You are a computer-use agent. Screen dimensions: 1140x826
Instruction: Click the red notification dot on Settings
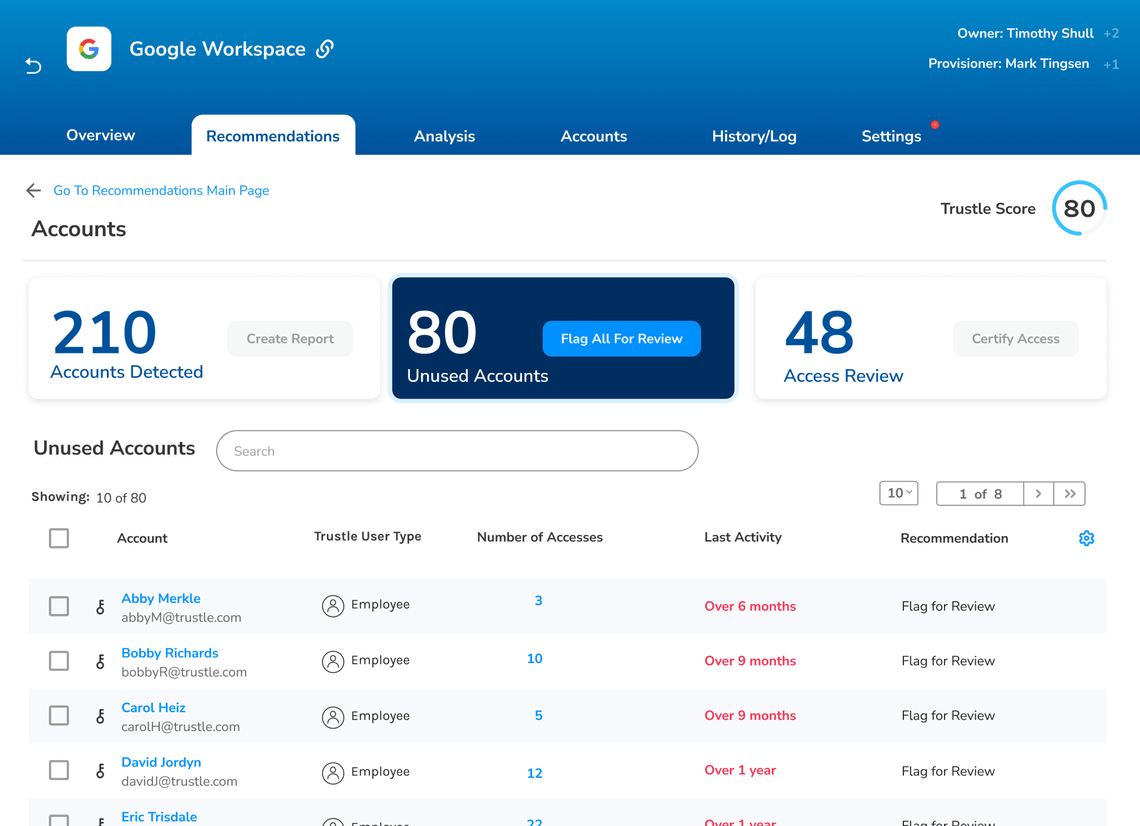tap(935, 125)
